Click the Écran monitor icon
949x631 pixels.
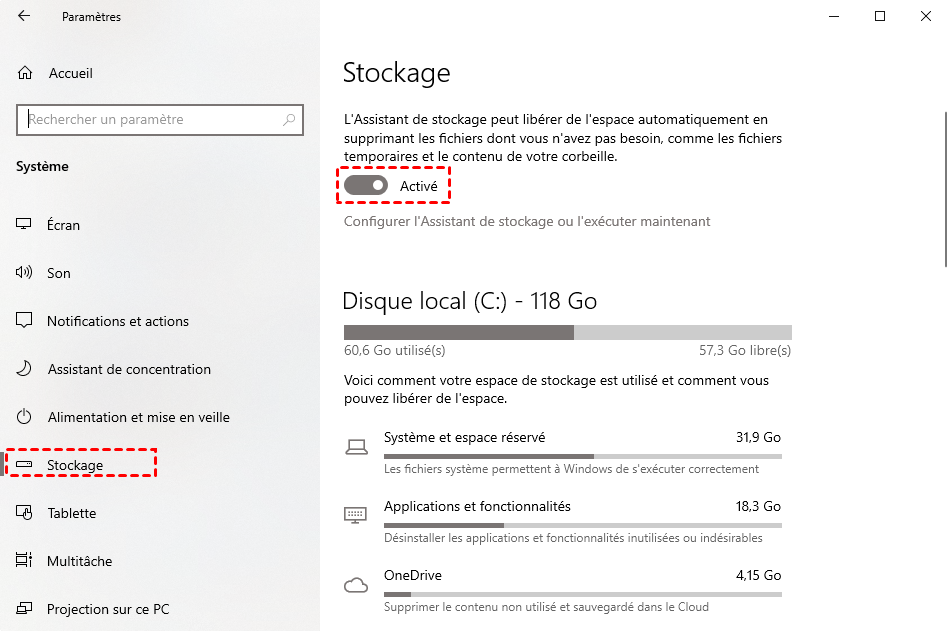pyautogui.click(x=25, y=225)
